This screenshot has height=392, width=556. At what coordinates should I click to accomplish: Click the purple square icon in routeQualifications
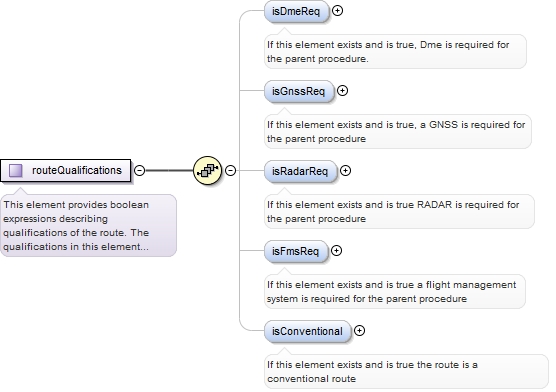(x=16, y=171)
